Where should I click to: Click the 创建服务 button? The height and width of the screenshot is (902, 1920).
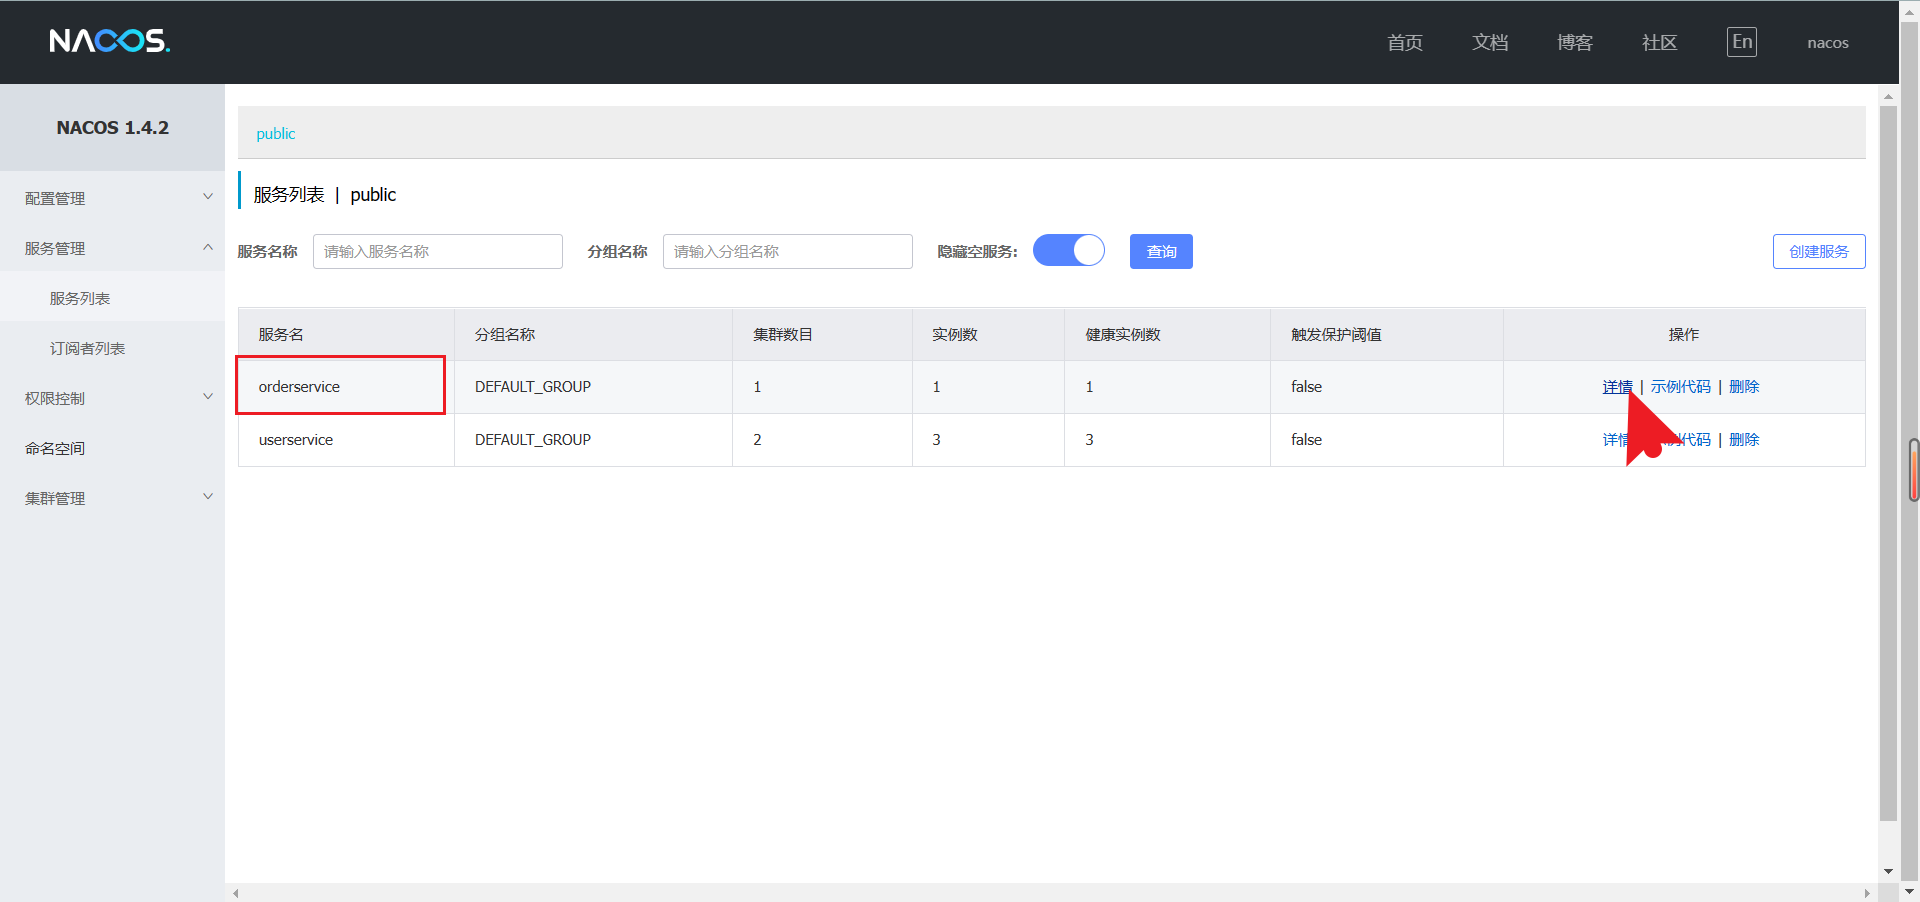coord(1819,251)
